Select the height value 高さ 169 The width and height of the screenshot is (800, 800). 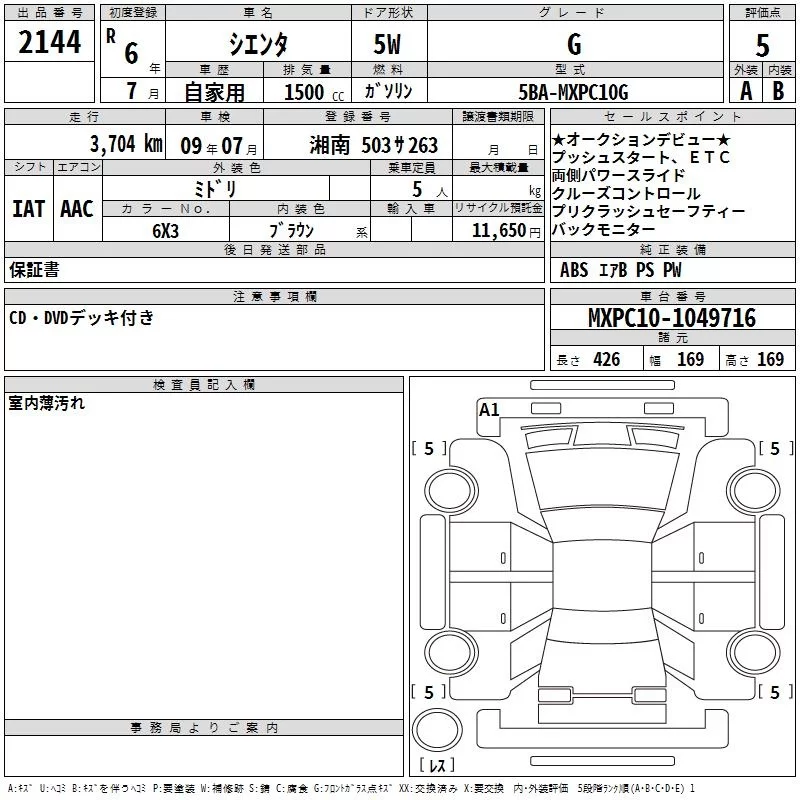coord(755,359)
